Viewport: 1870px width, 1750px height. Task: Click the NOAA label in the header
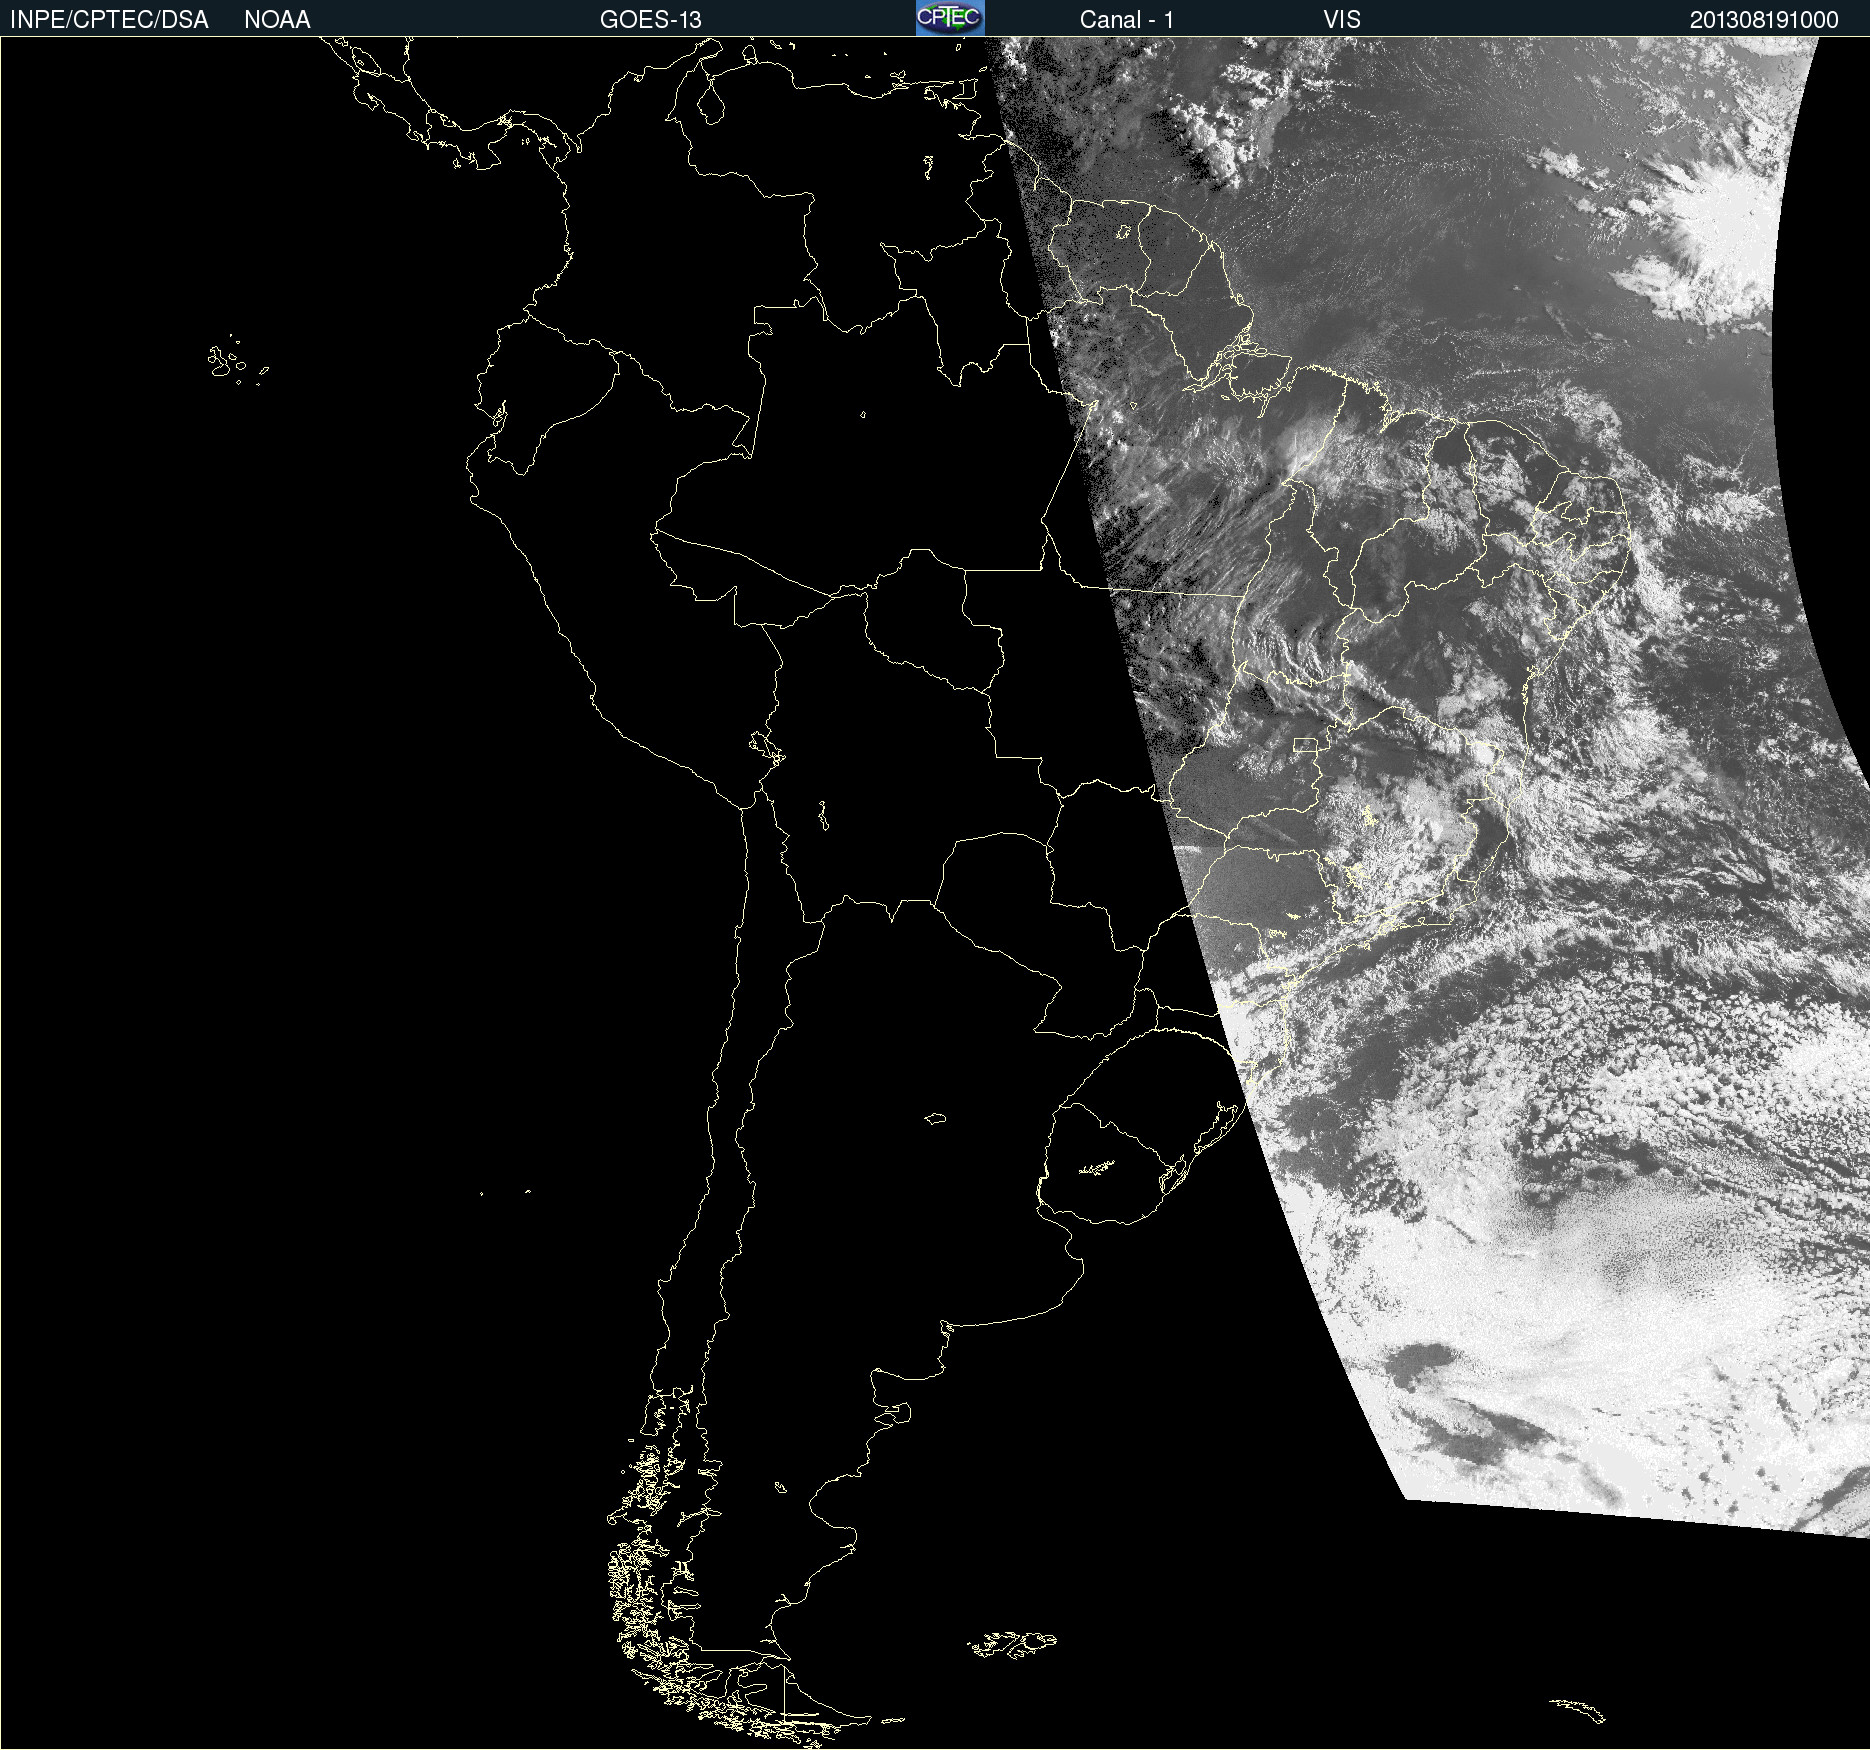pyautogui.click(x=277, y=20)
